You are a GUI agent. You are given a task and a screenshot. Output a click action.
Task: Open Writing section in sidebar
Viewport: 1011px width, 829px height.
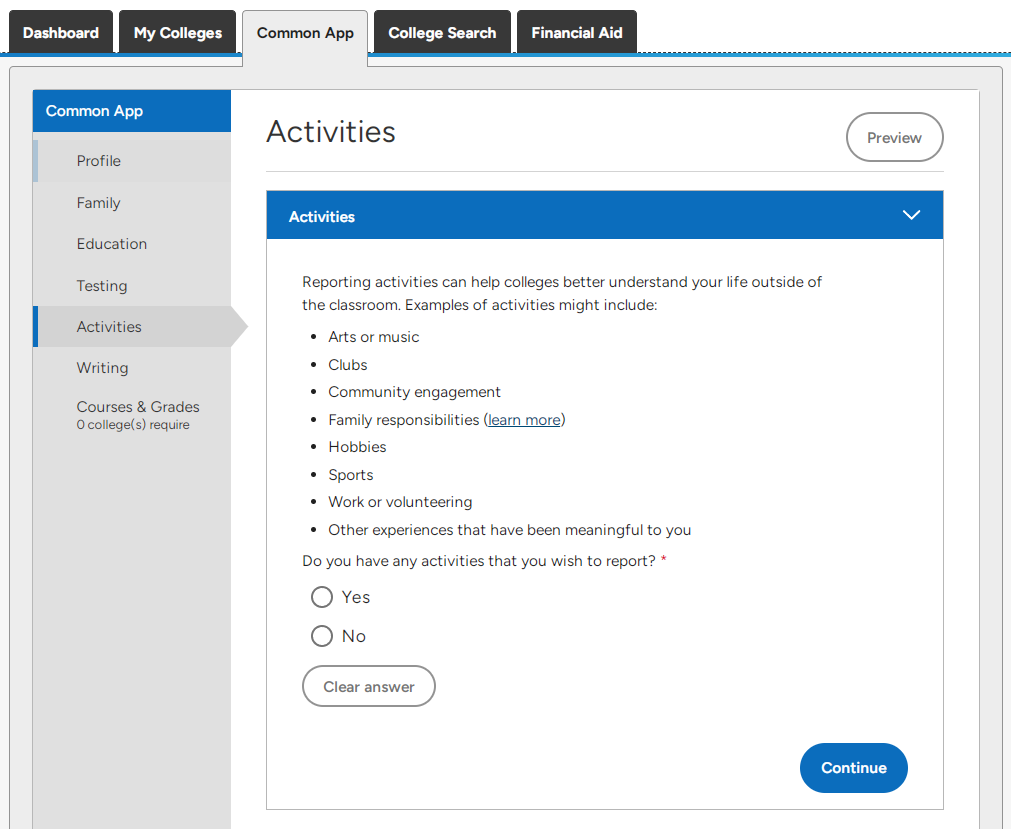(x=132, y=368)
